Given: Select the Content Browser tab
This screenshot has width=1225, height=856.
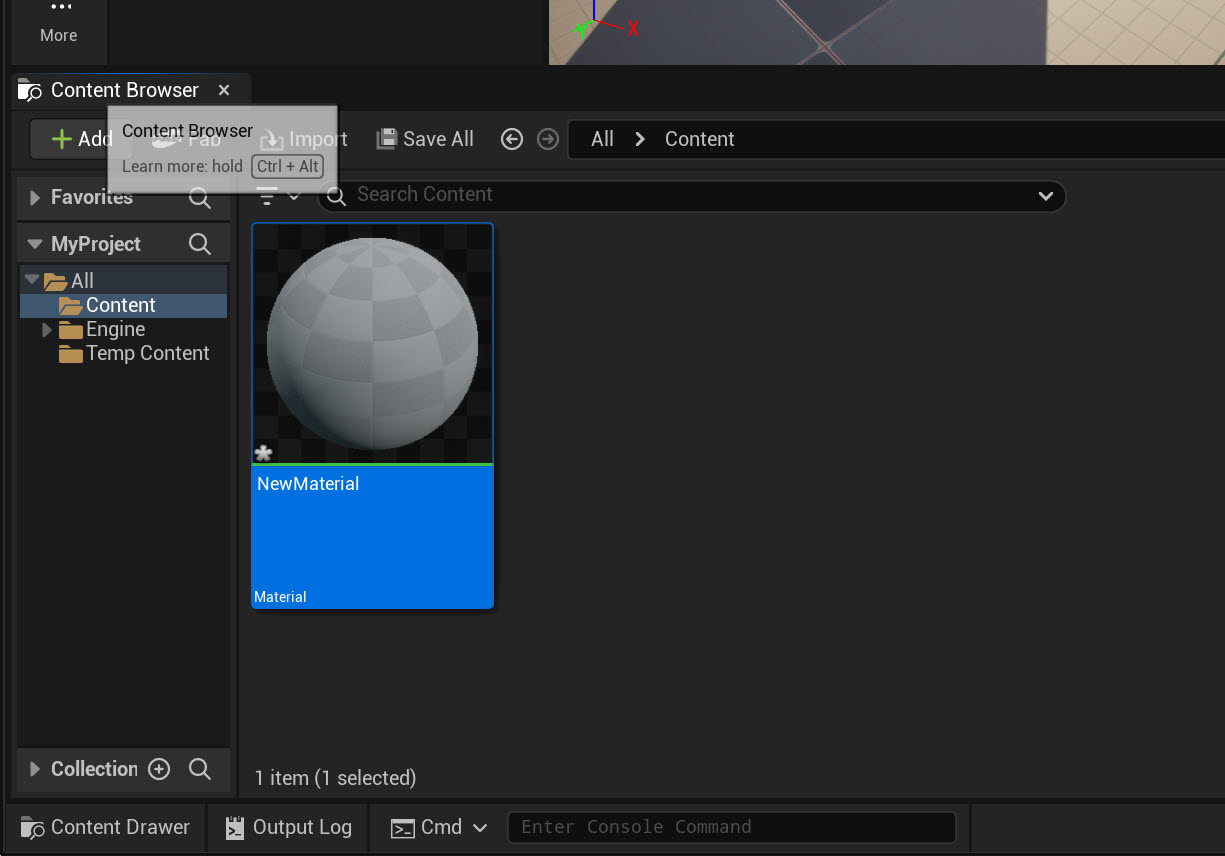Looking at the screenshot, I should [x=125, y=90].
